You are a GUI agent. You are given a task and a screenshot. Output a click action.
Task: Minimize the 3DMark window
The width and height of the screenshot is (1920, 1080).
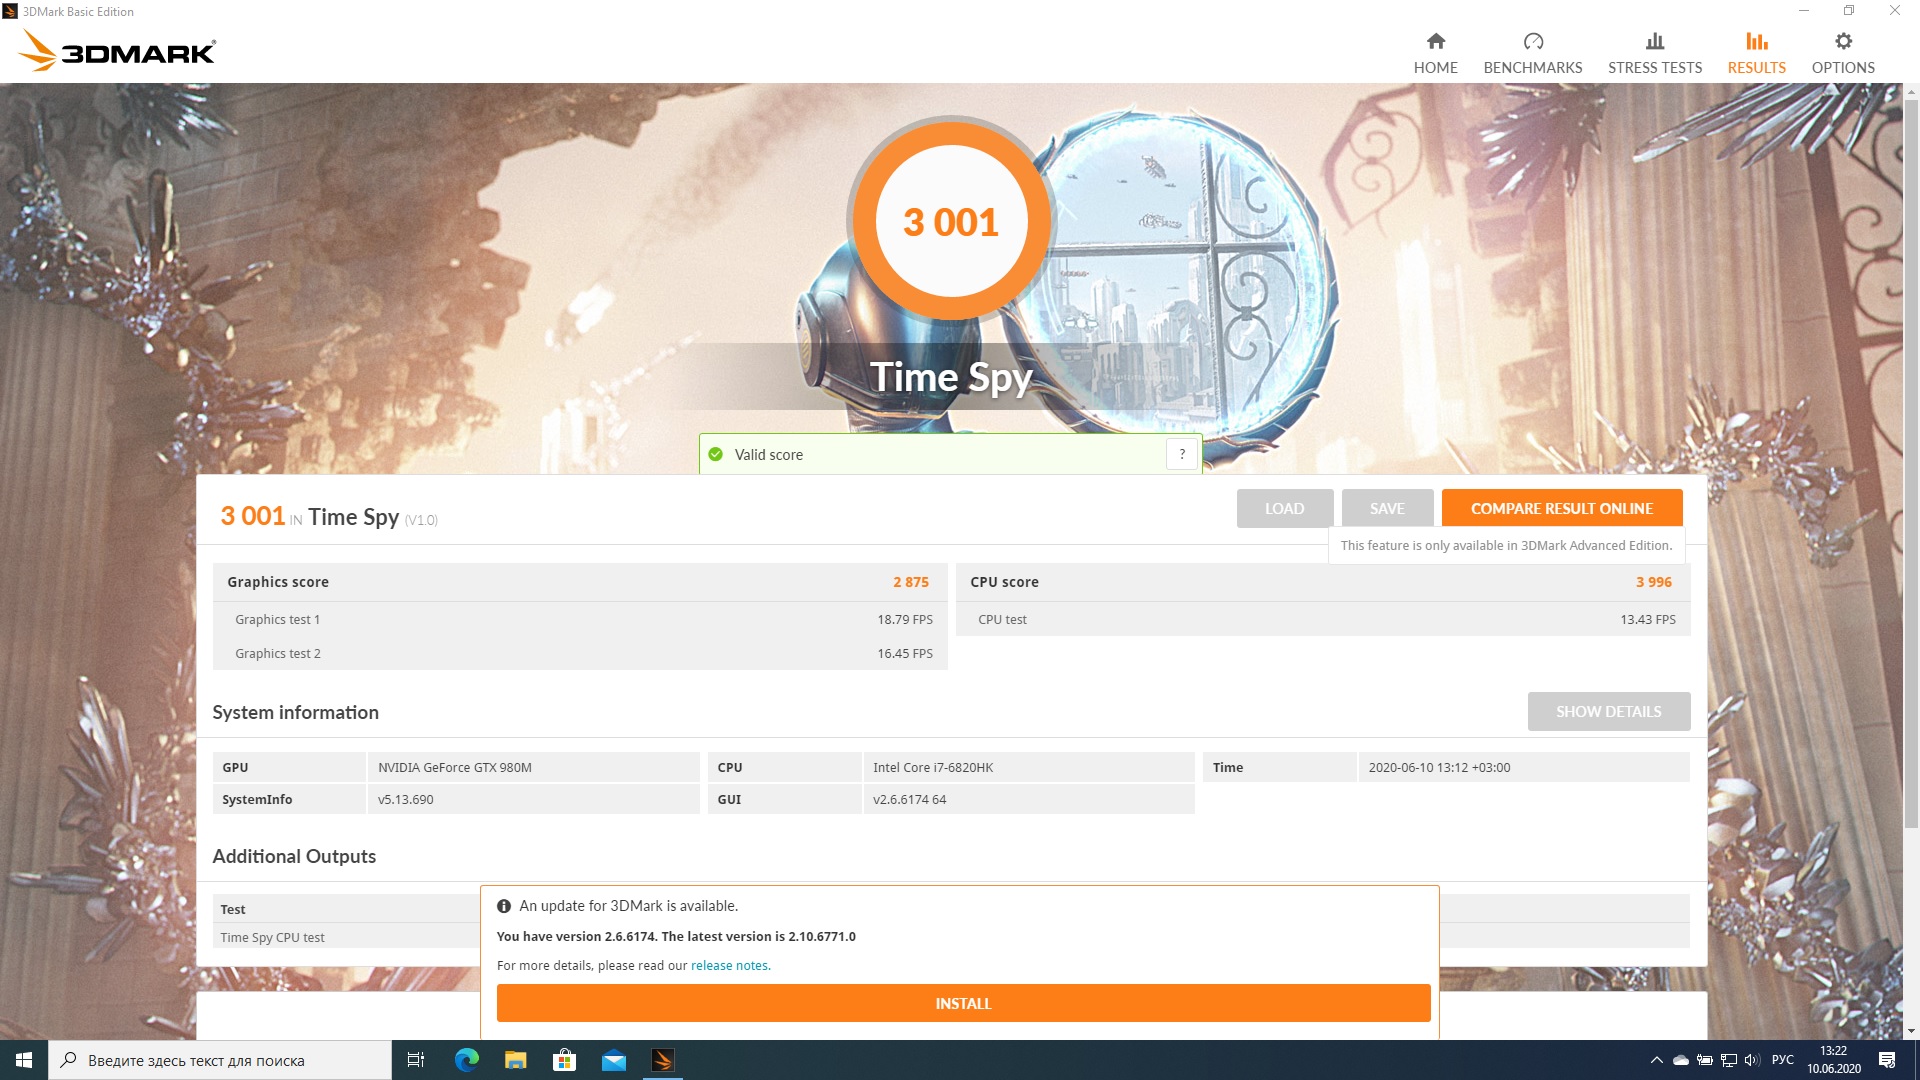[x=1804, y=11]
